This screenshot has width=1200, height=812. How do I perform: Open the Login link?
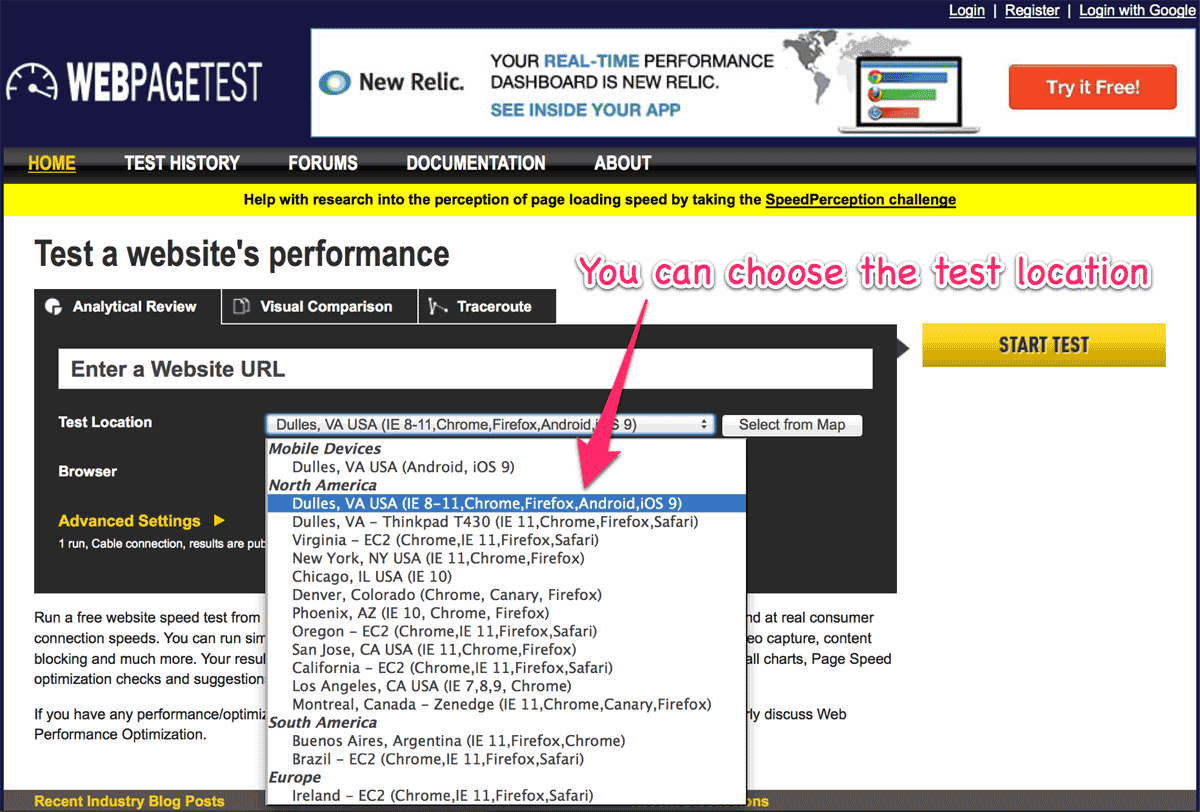tap(967, 10)
